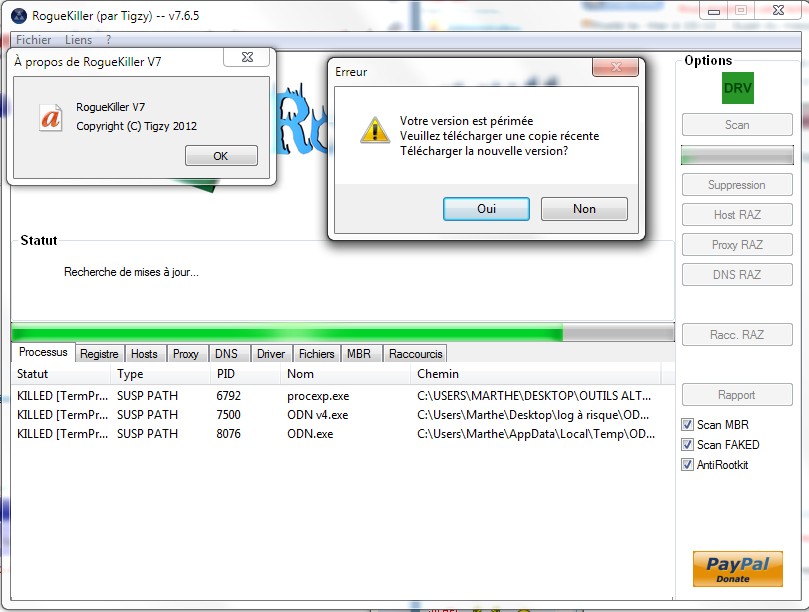
Task: Minimize the RogueKiller main window
Action: (714, 11)
